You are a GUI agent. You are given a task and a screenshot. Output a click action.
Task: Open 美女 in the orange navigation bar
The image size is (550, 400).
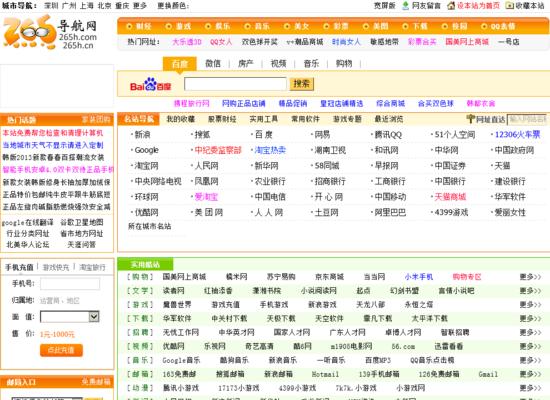[302, 26]
